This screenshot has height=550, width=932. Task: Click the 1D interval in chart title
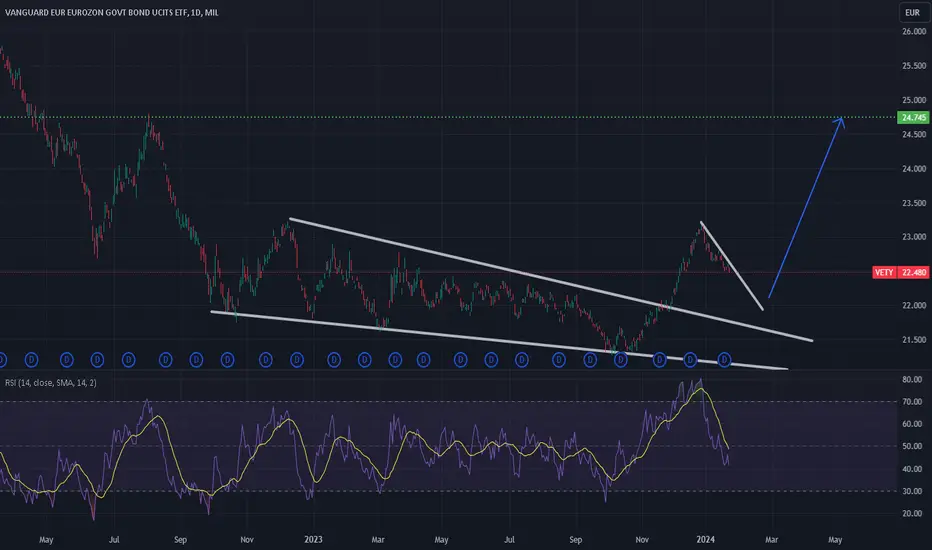(x=196, y=12)
